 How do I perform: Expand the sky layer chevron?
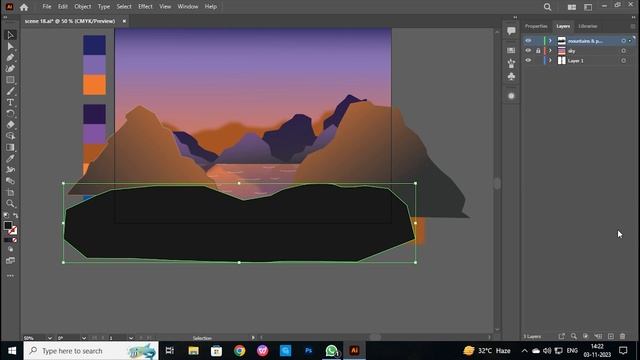(550, 51)
